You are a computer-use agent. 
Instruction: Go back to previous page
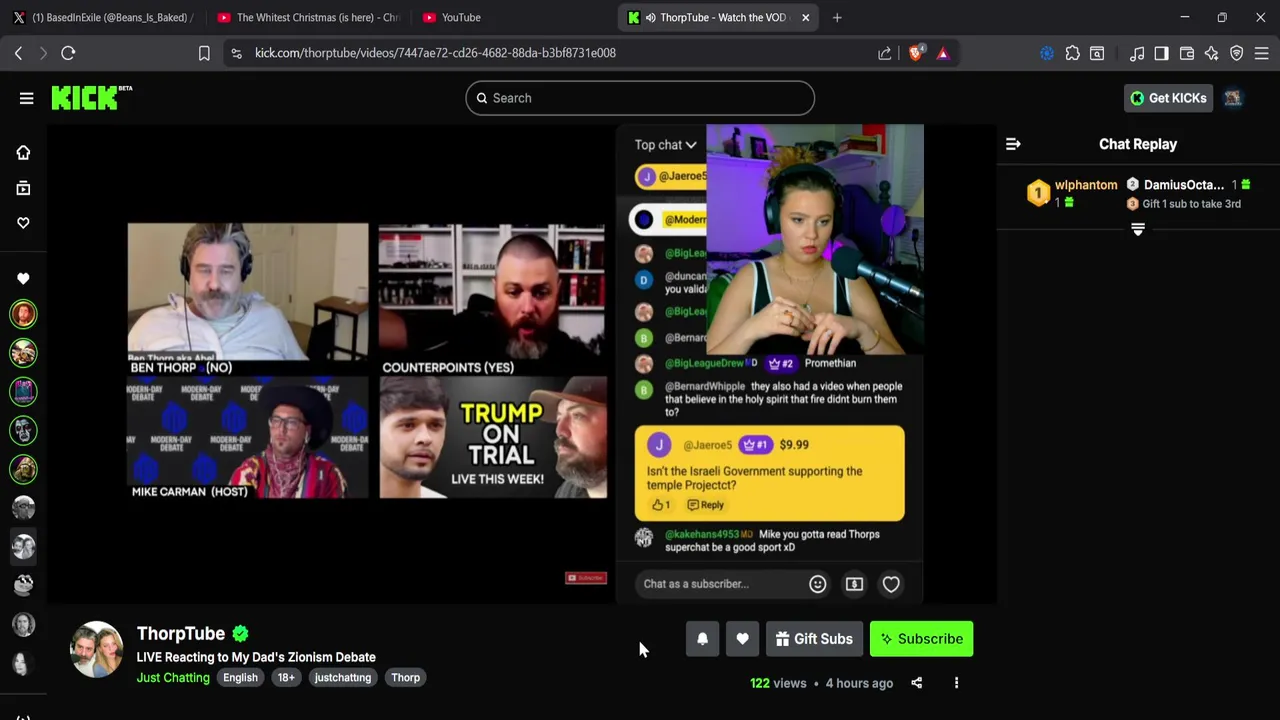[x=18, y=53]
